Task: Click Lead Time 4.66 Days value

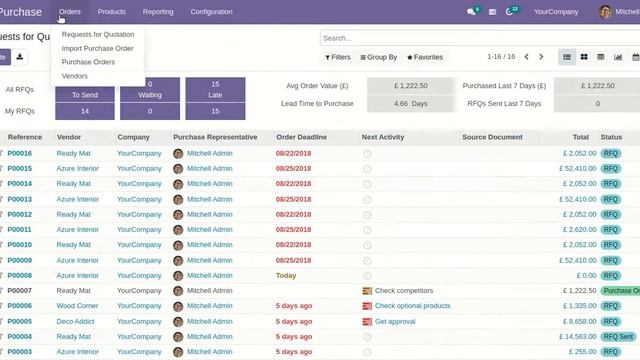Action: [x=411, y=104]
